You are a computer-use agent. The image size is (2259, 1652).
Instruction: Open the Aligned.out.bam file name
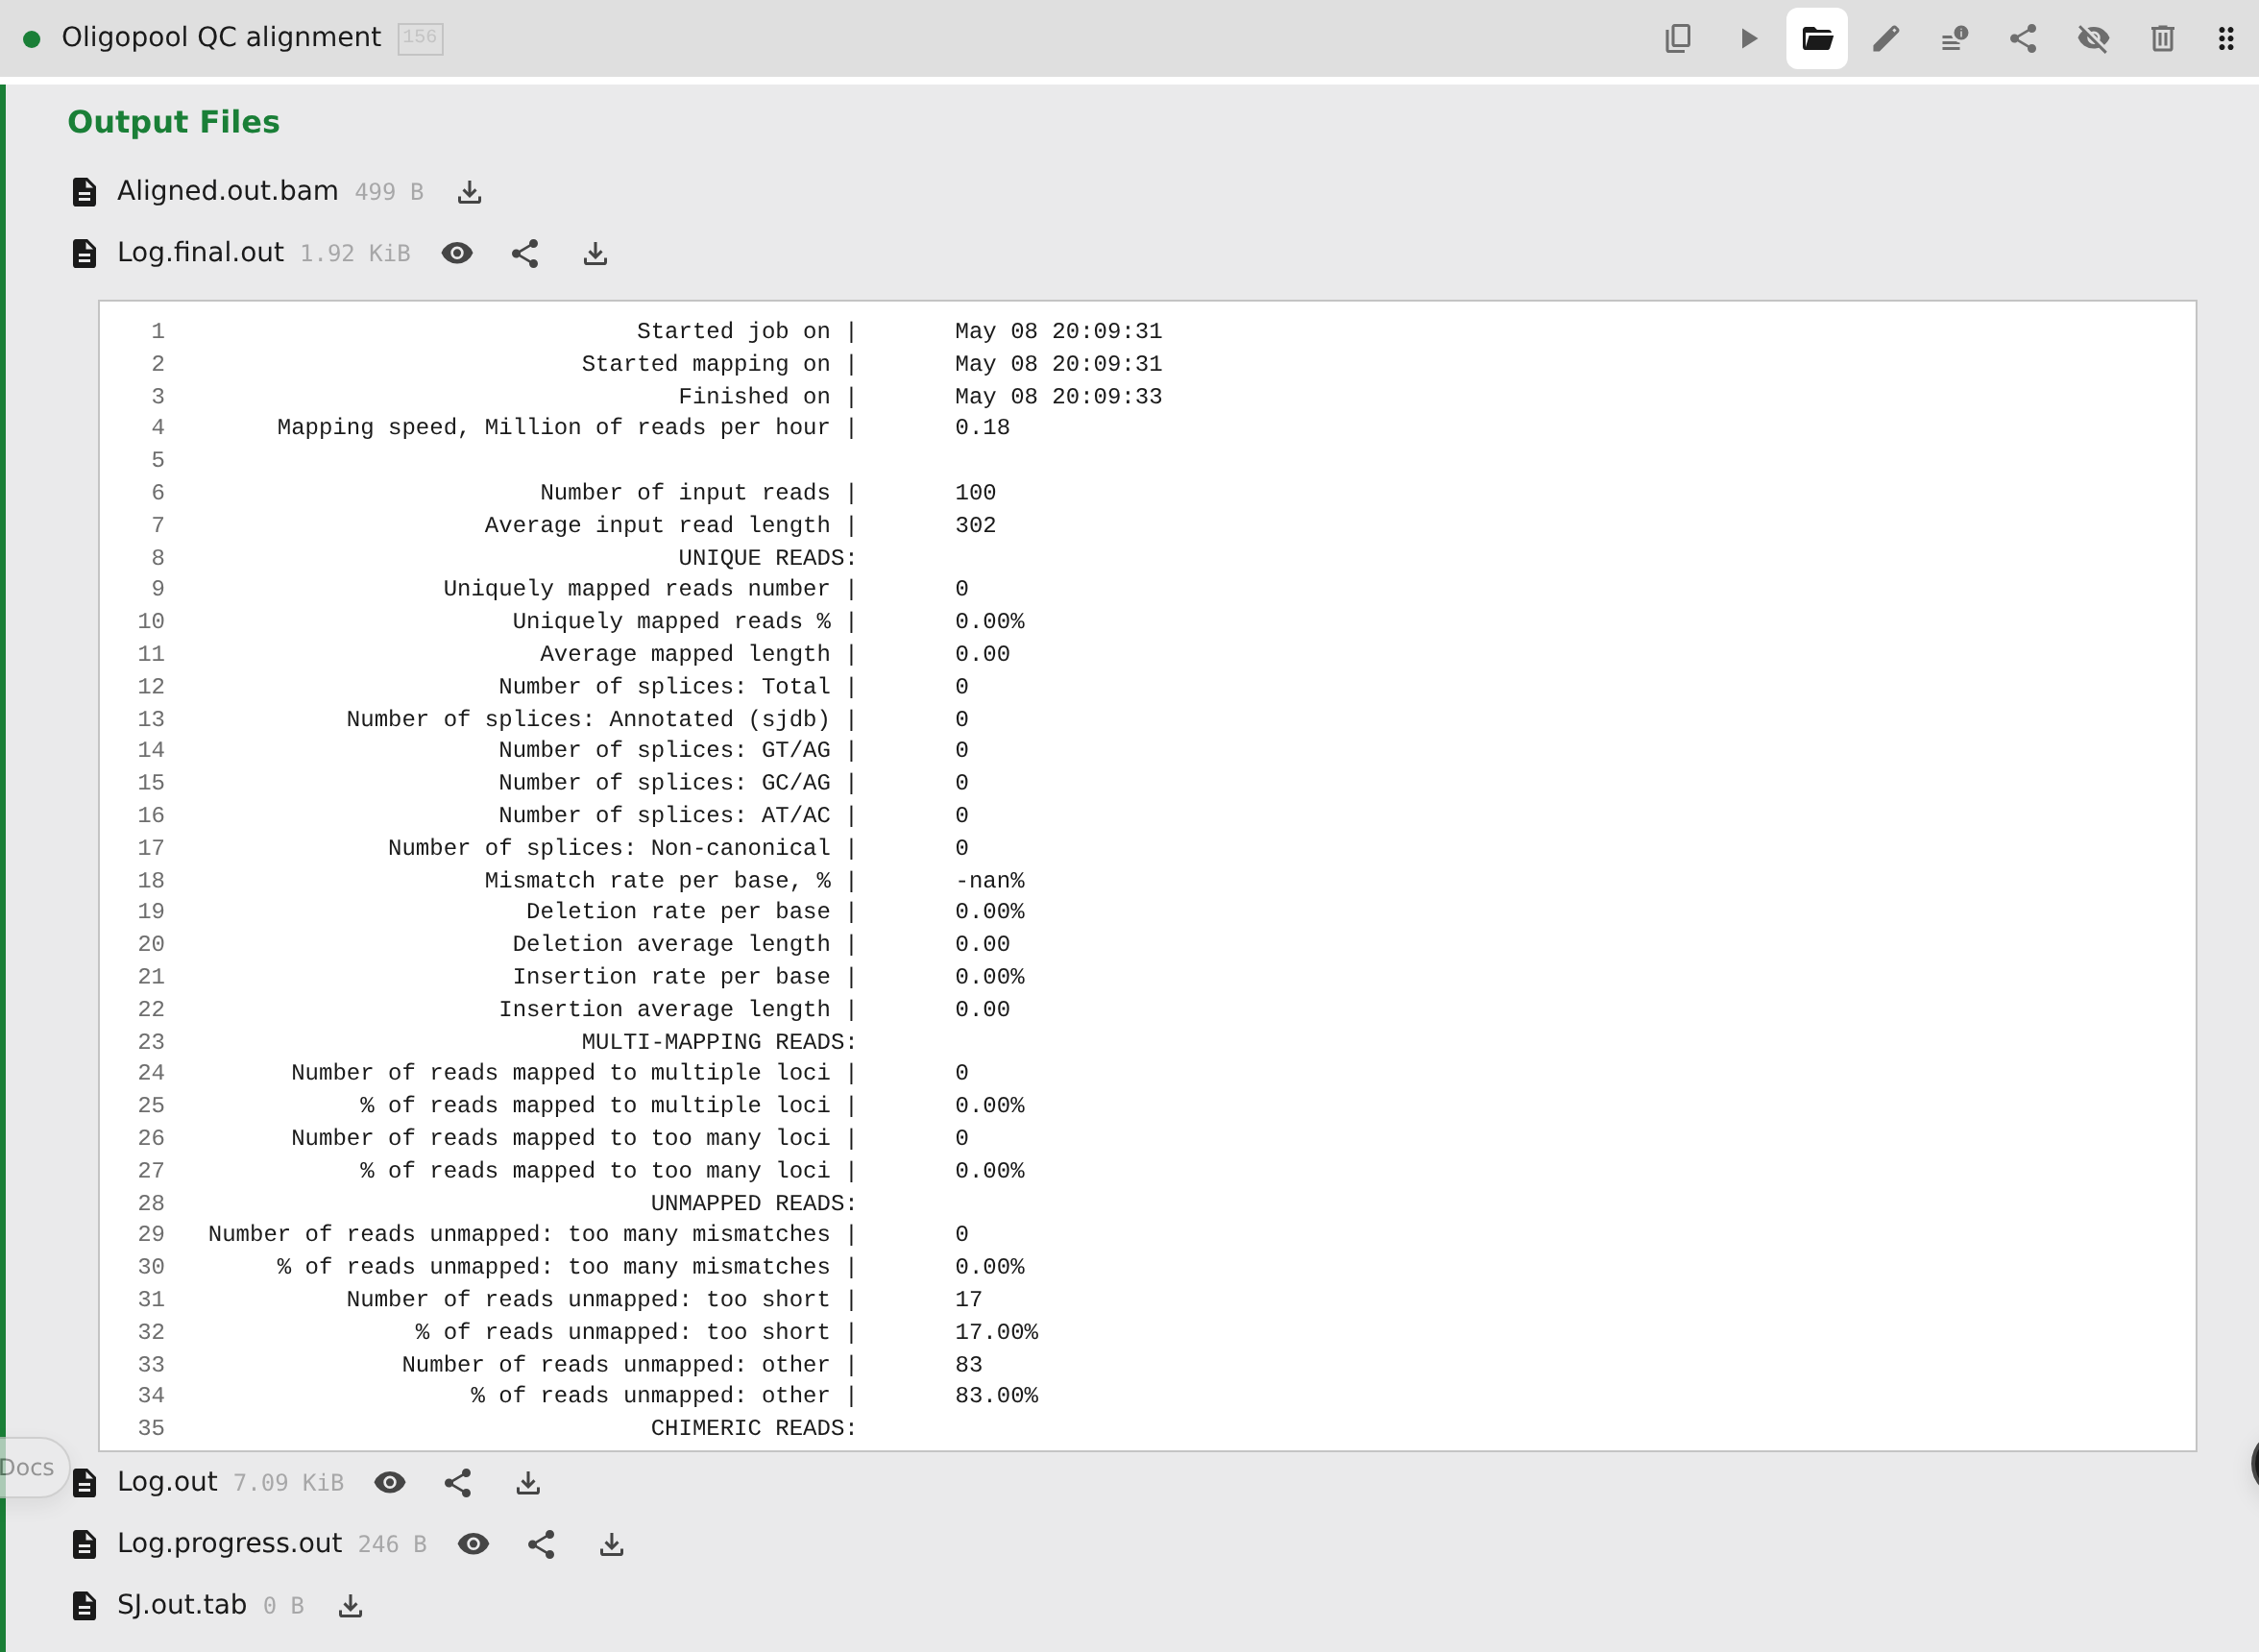(x=227, y=191)
